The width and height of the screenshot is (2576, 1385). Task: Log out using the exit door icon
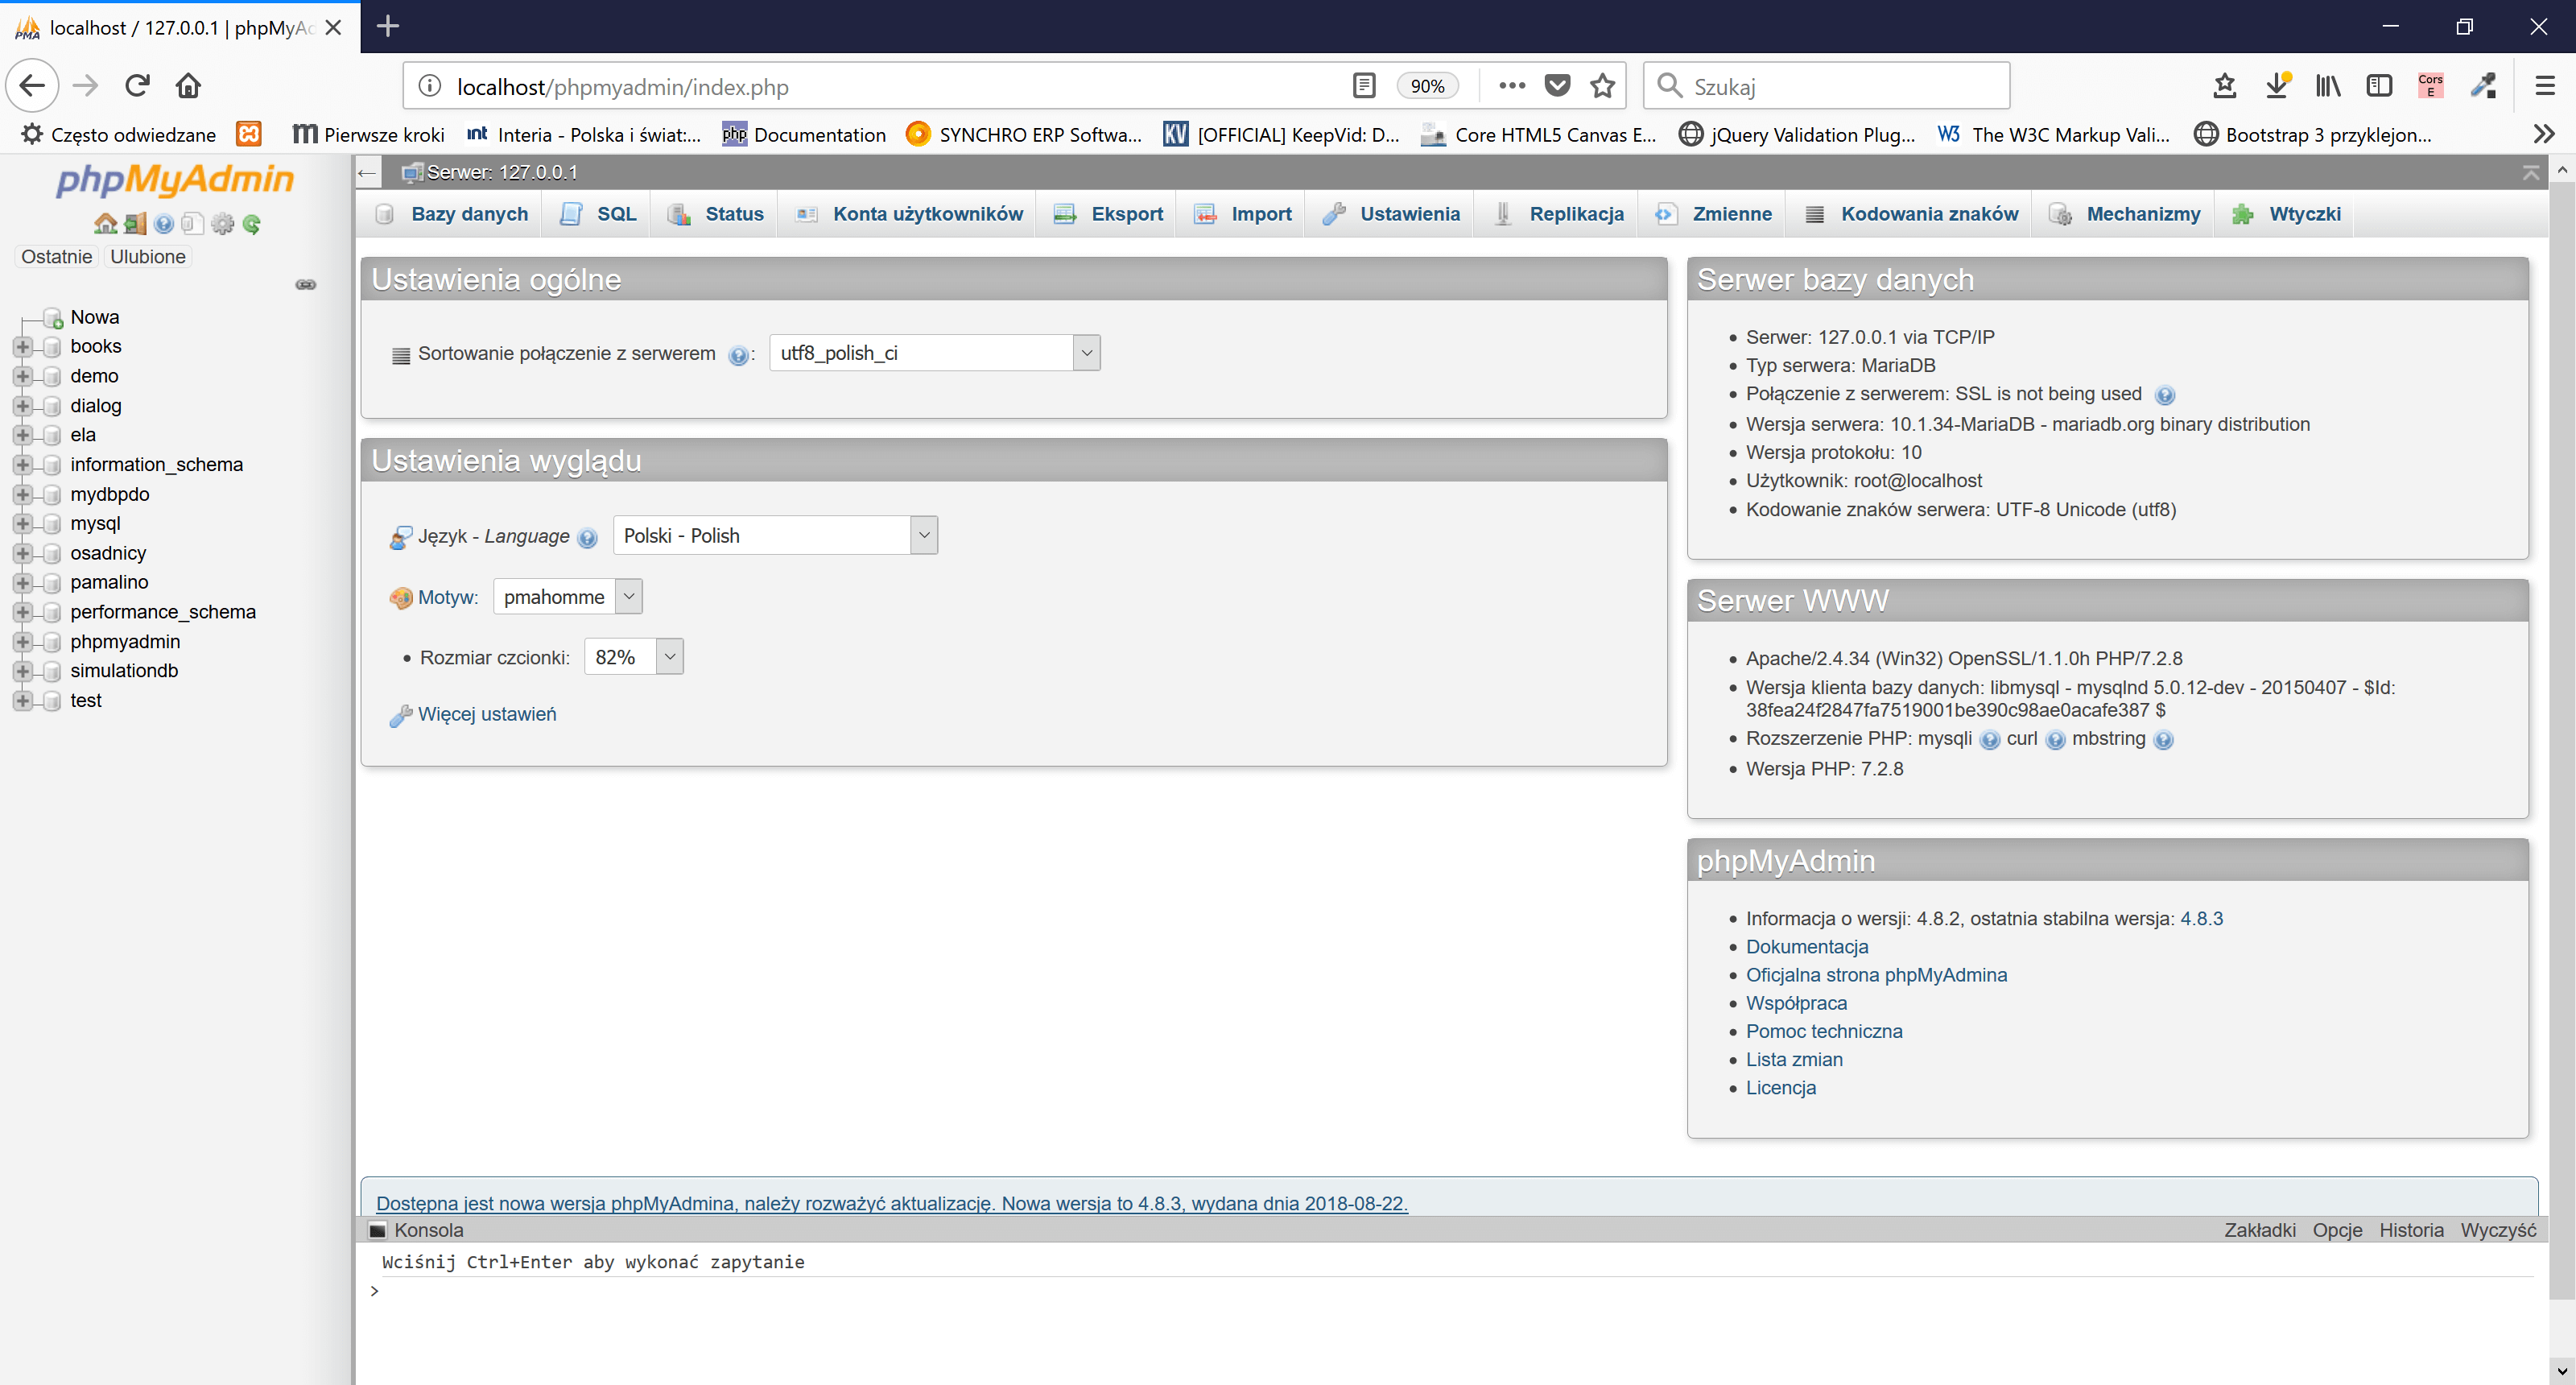click(135, 224)
